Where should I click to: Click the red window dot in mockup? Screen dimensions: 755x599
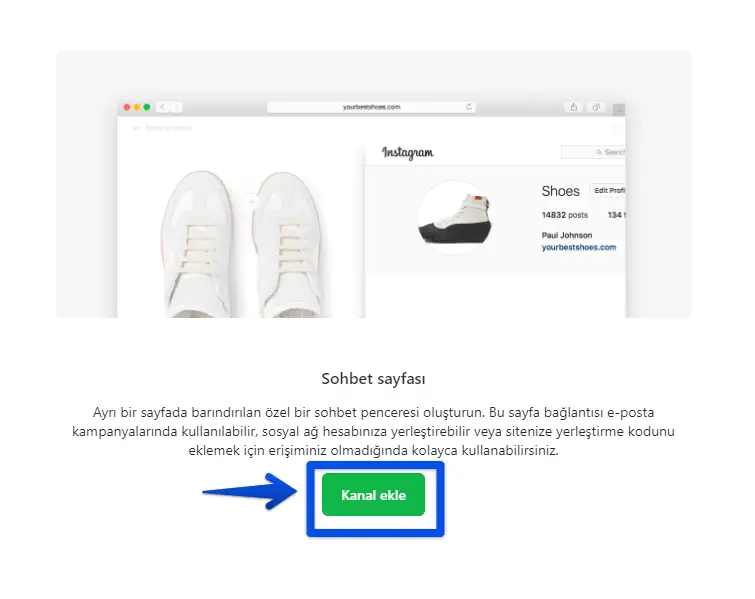click(x=127, y=107)
